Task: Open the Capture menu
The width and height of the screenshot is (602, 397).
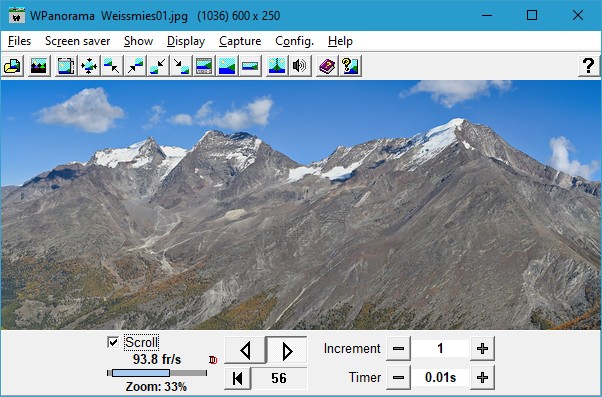Action: 240,41
